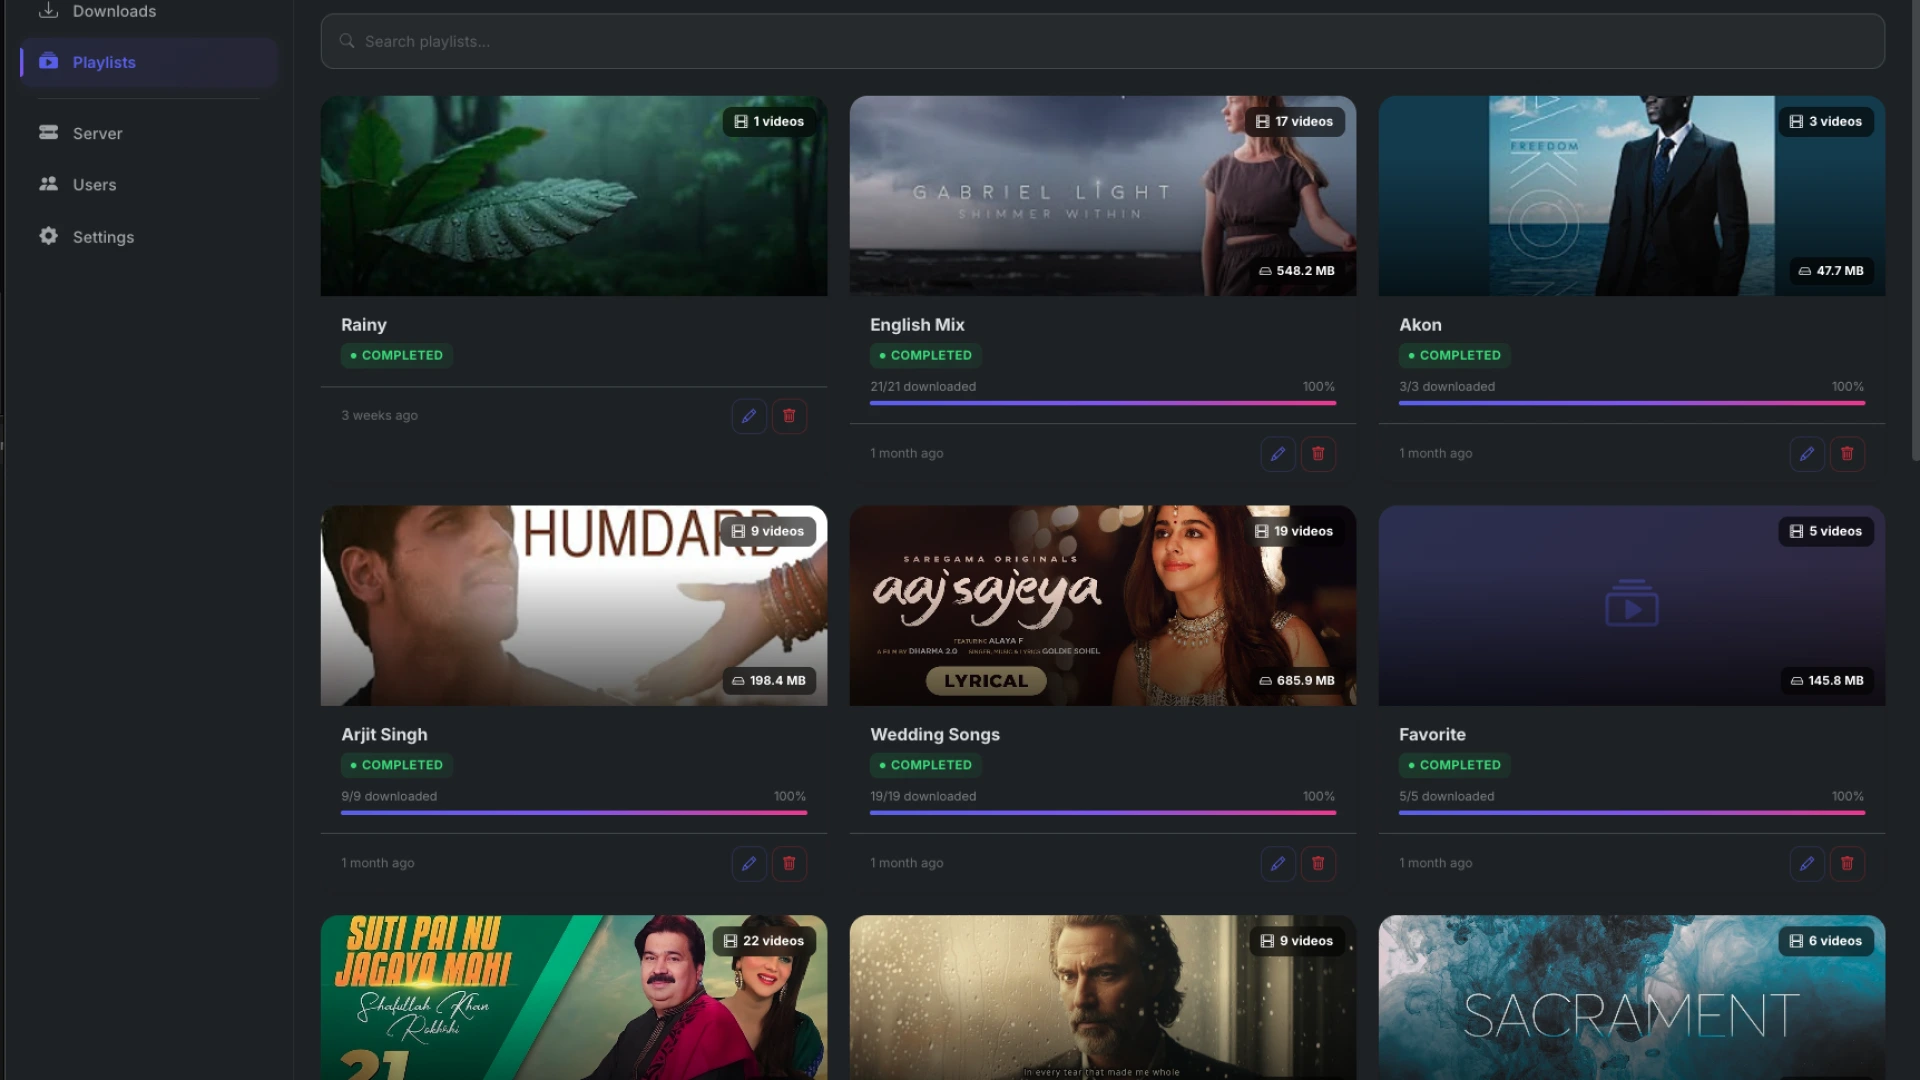Open the Akon playlist thumbnail

[1631, 196]
